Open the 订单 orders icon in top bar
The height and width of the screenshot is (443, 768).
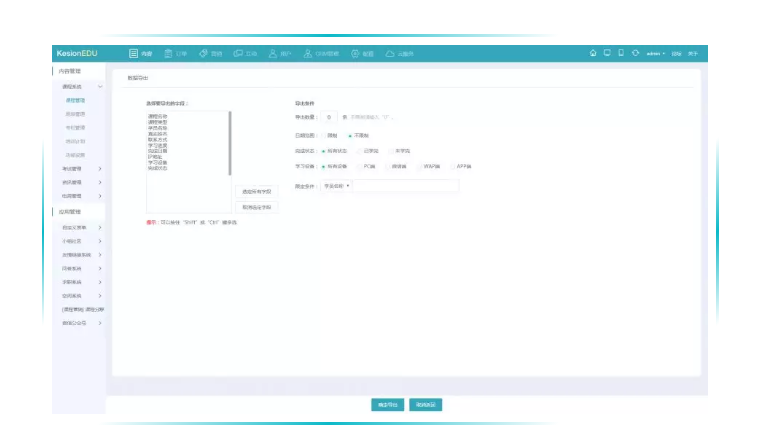click(x=168, y=53)
